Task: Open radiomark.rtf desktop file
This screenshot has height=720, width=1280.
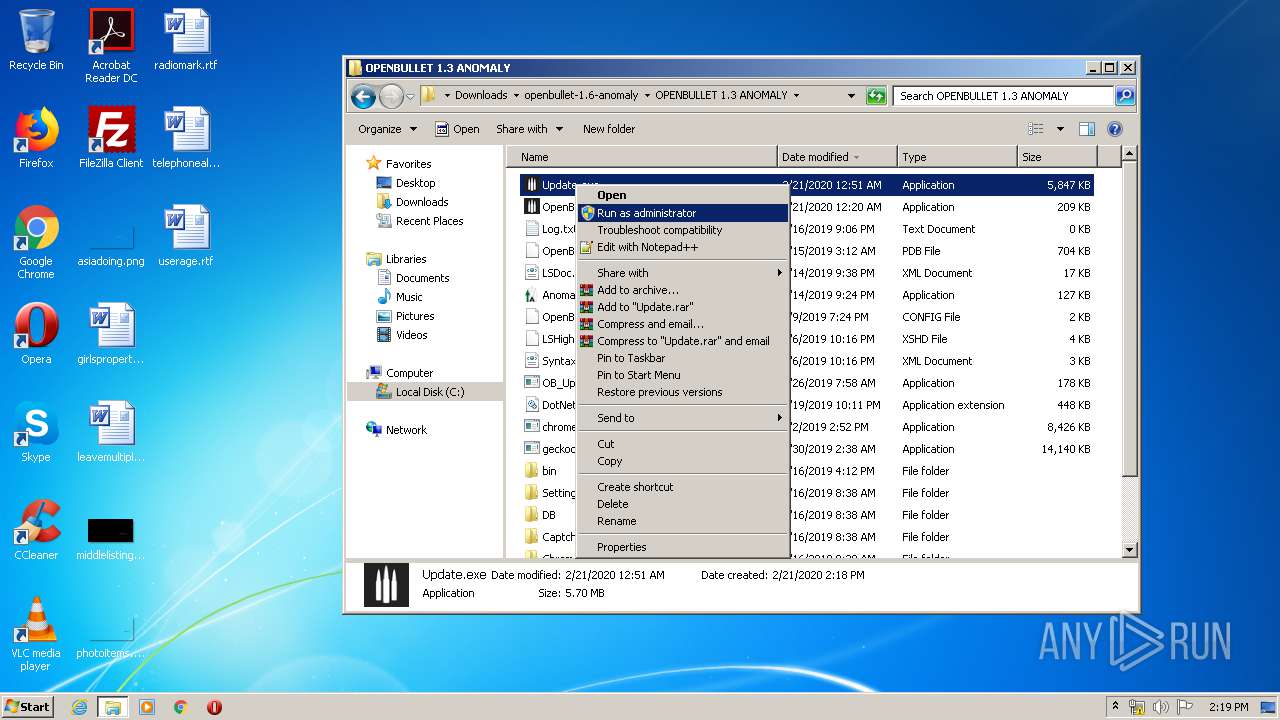Action: click(x=186, y=40)
